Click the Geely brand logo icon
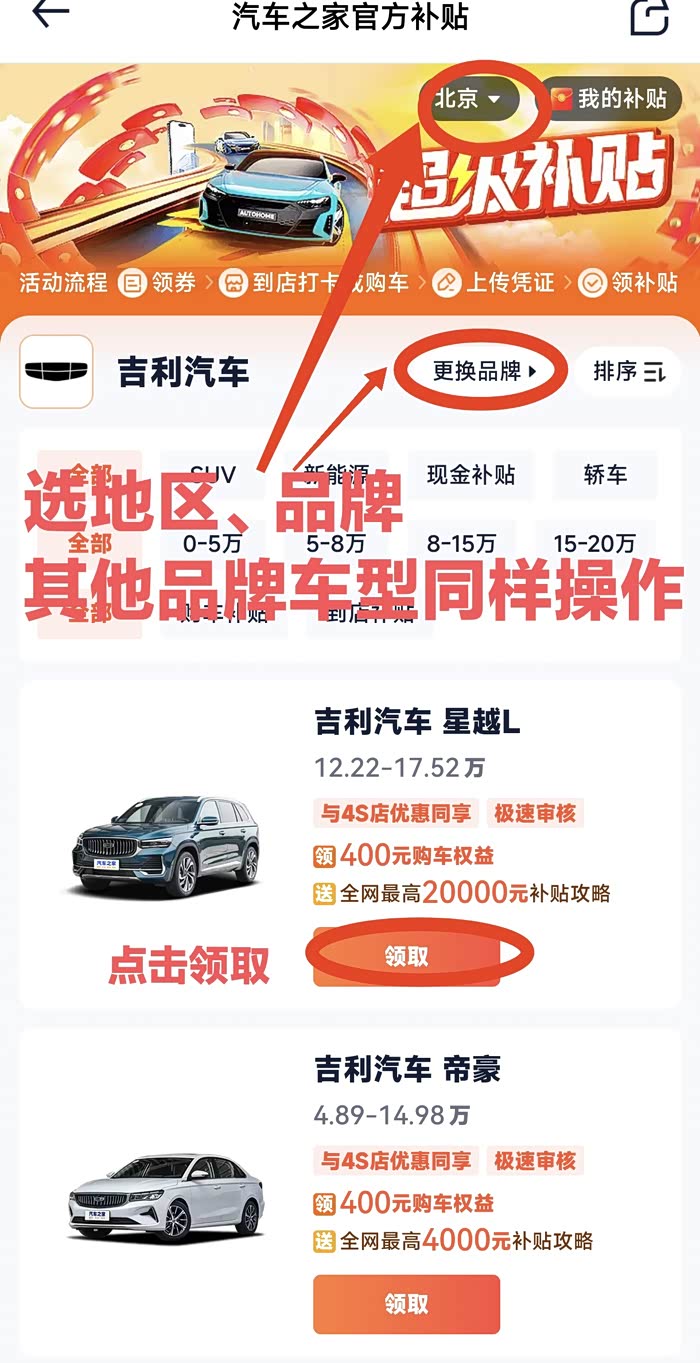The height and width of the screenshot is (1363, 700). tap(56, 372)
